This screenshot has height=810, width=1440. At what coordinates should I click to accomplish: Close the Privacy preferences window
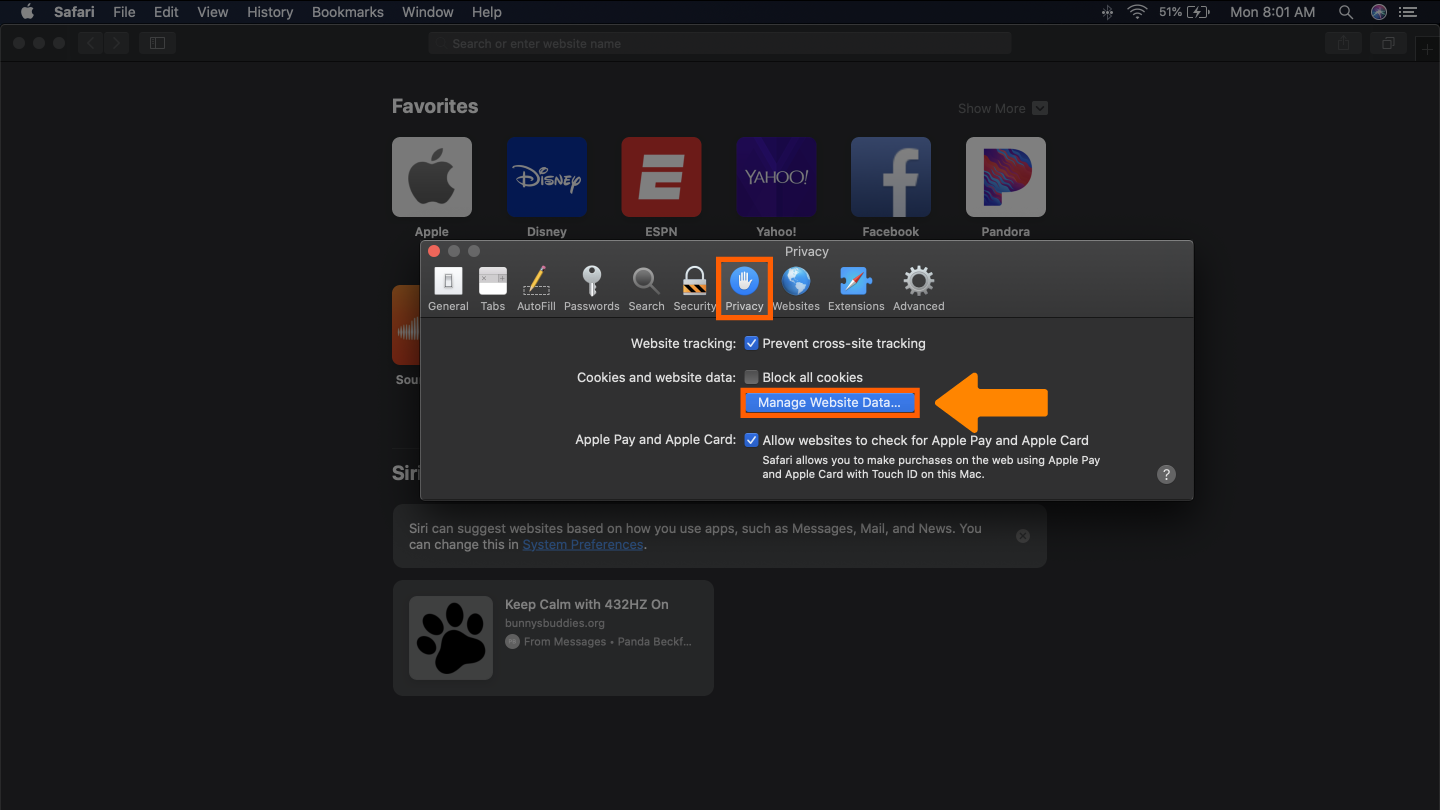(434, 251)
